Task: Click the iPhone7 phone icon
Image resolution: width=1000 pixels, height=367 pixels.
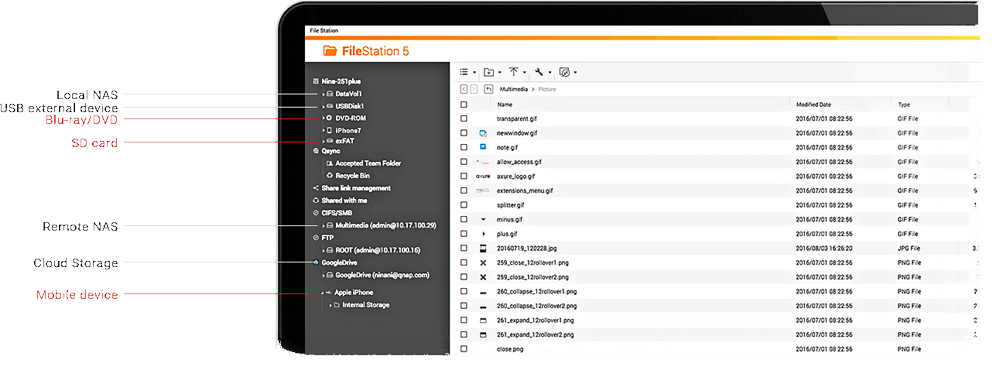Action: point(330,130)
